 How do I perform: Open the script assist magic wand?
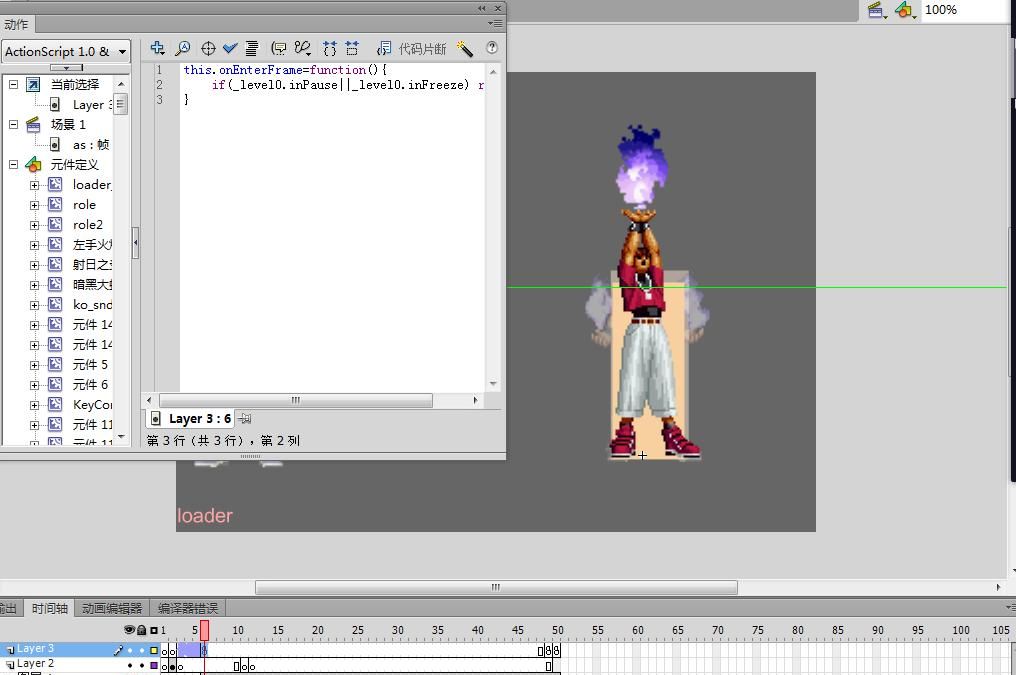(x=465, y=48)
